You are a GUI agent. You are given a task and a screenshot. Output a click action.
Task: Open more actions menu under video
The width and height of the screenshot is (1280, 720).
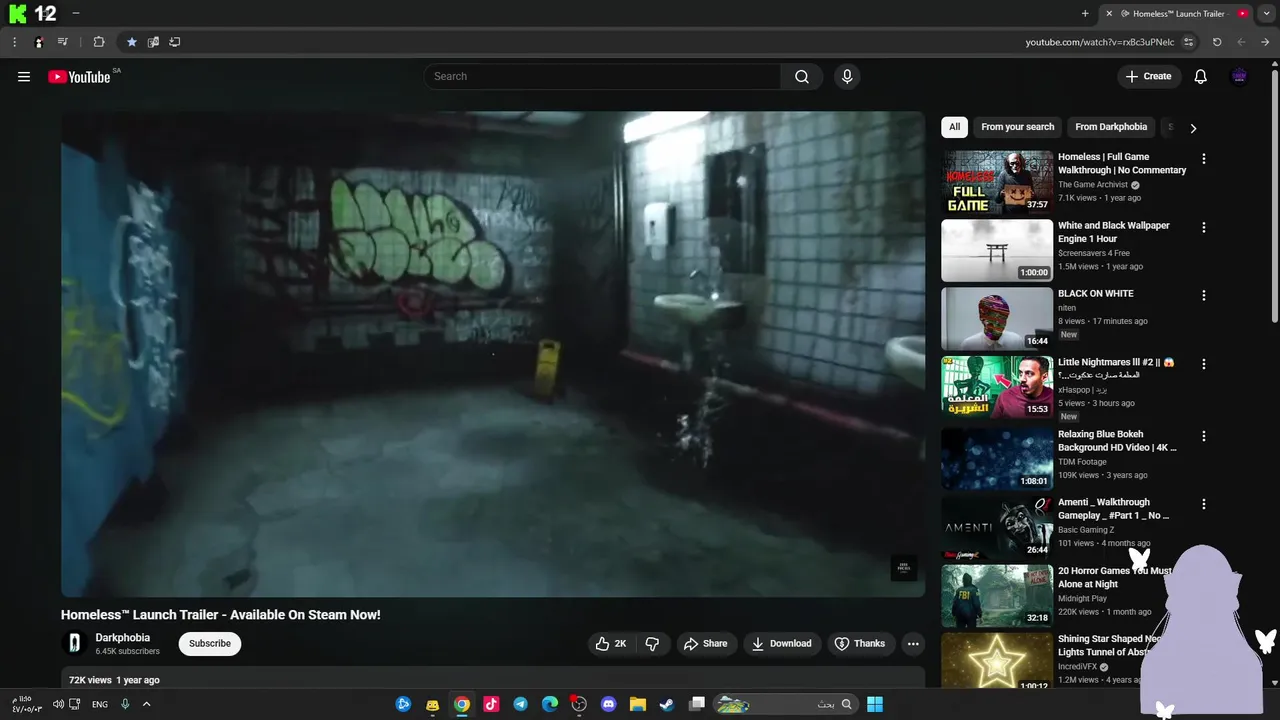(x=913, y=644)
